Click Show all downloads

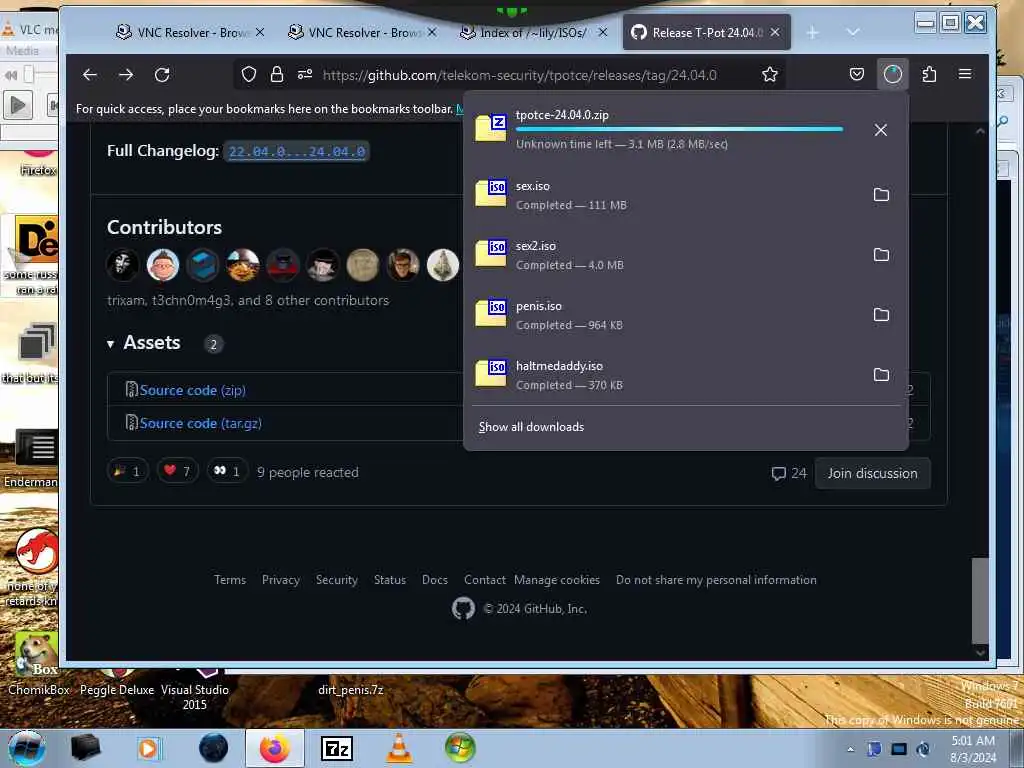coord(531,427)
